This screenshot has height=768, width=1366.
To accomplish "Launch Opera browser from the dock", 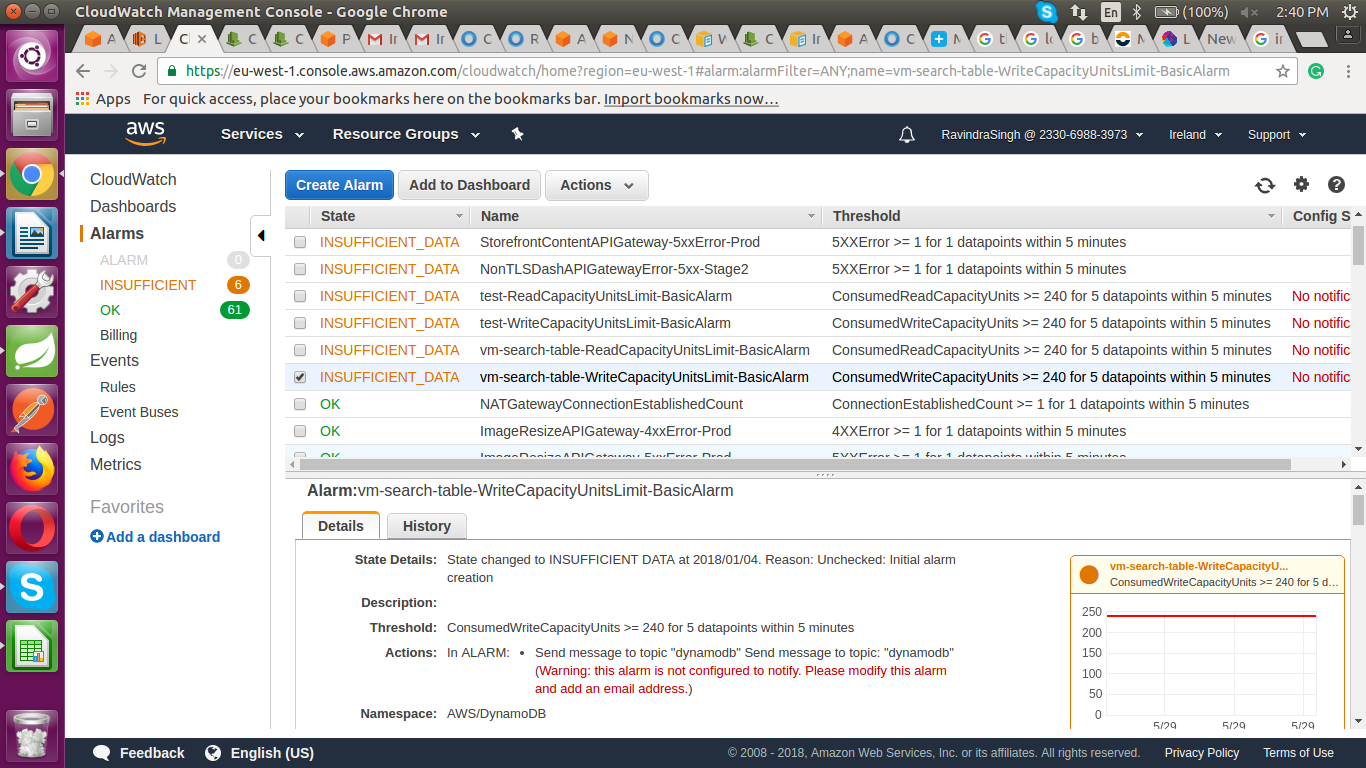I will [x=32, y=527].
